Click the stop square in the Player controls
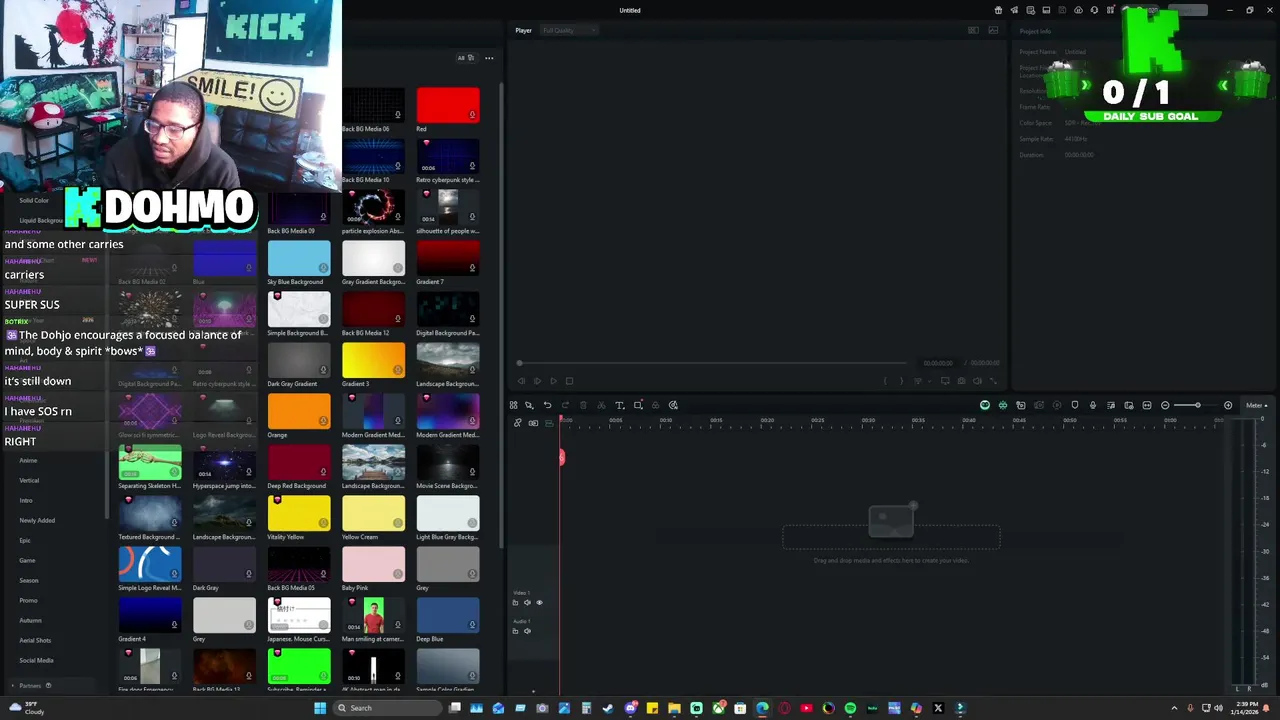 point(570,381)
